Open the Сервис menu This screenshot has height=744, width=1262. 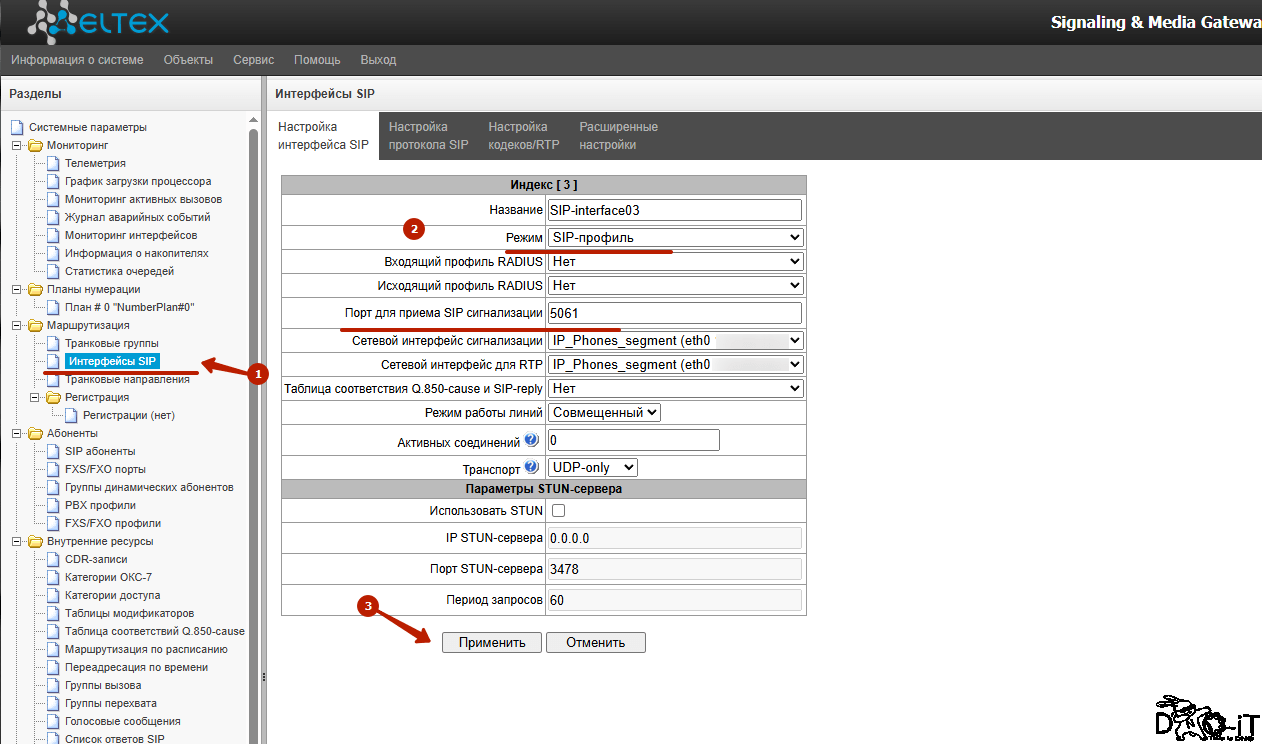click(253, 60)
